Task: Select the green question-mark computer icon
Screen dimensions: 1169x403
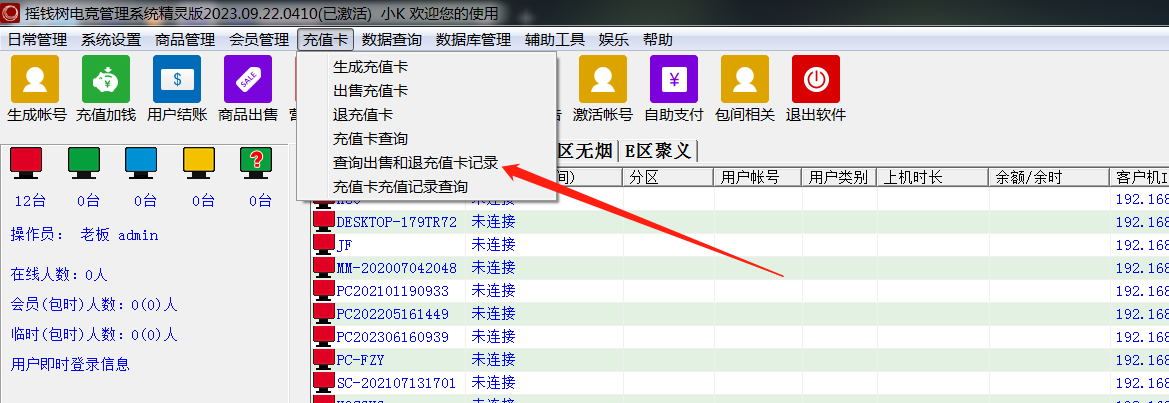Action: pyautogui.click(x=257, y=161)
